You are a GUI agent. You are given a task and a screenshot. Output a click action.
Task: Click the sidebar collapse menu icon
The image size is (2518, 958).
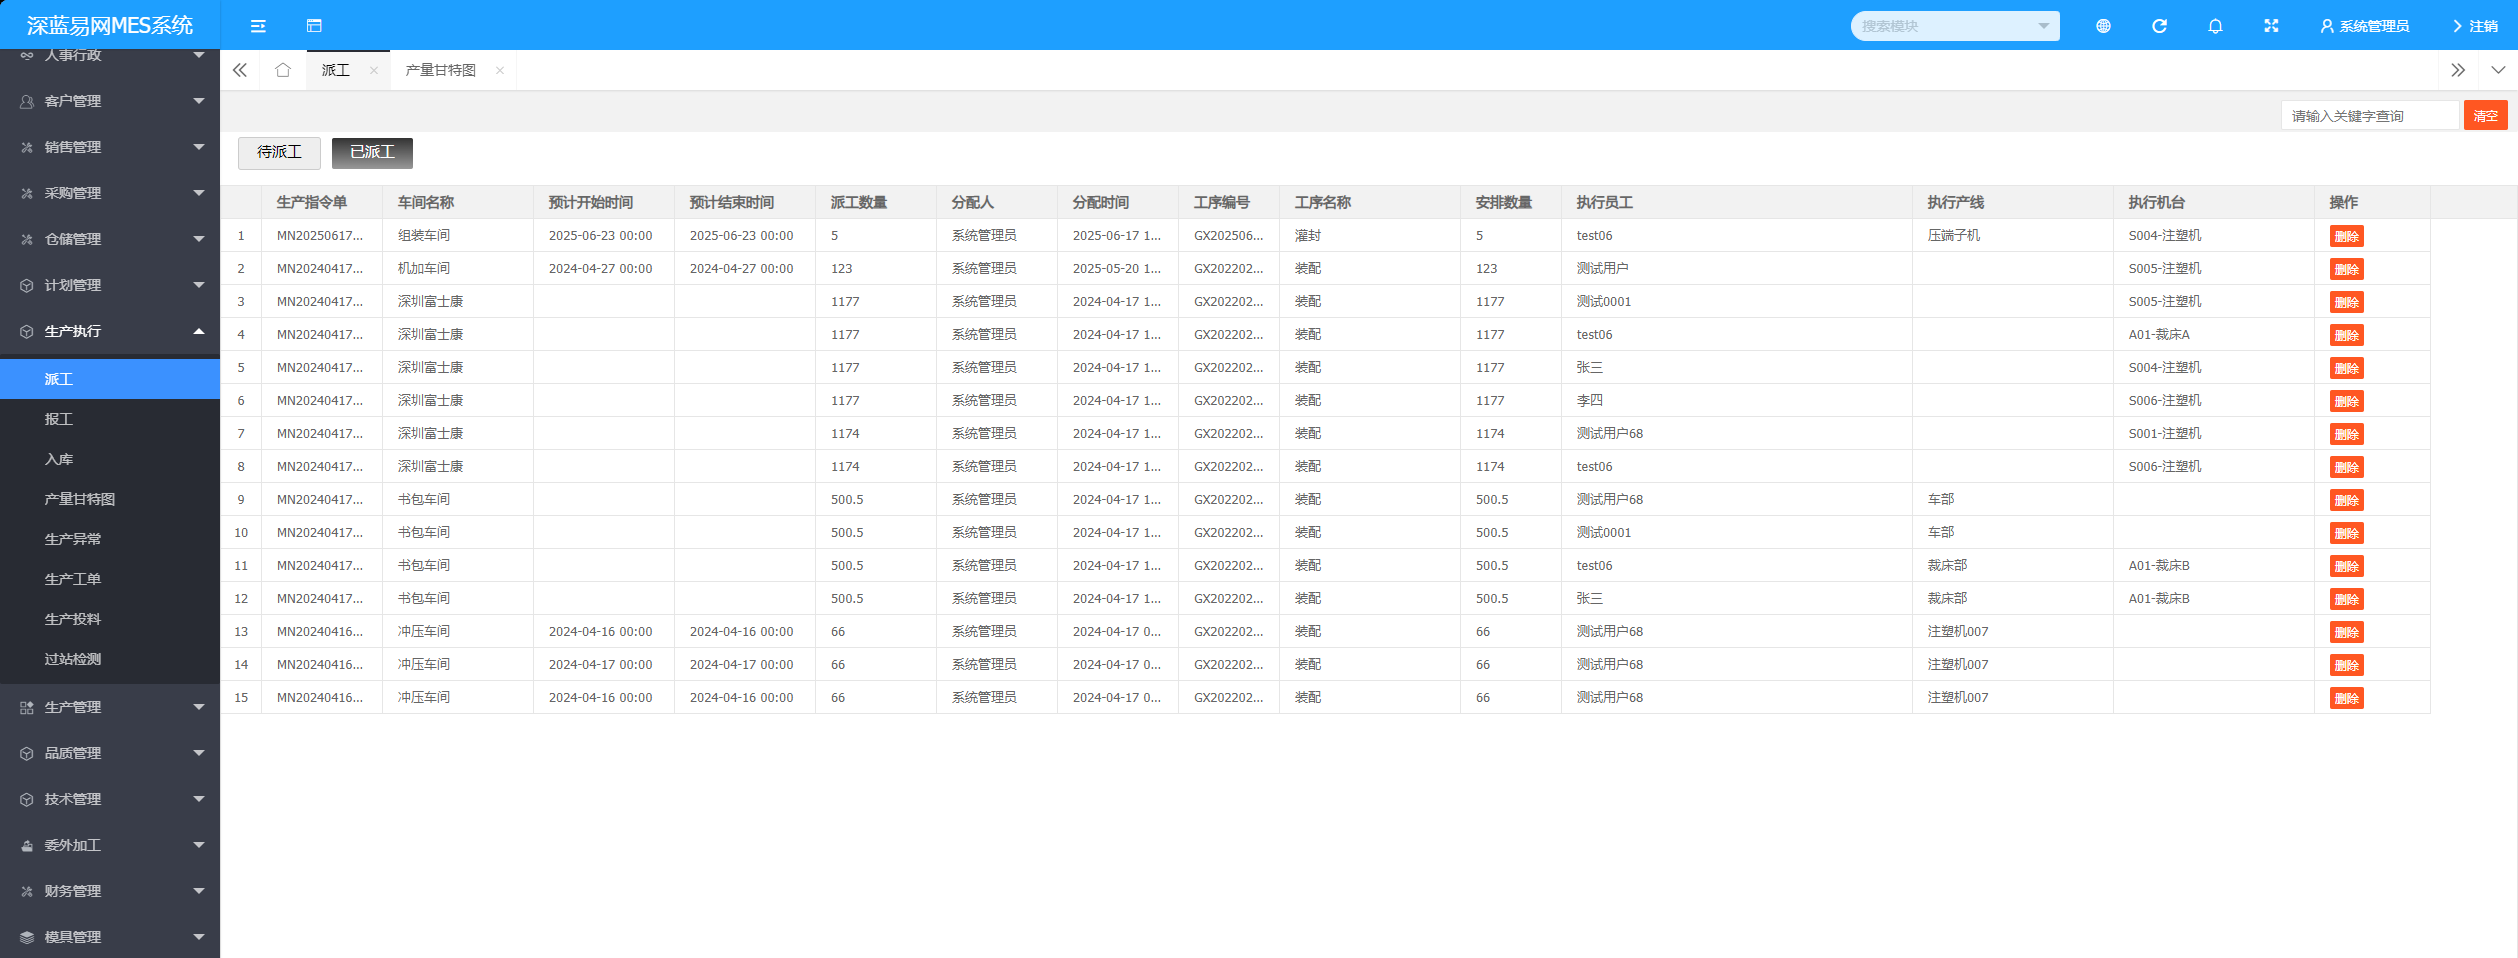258,26
